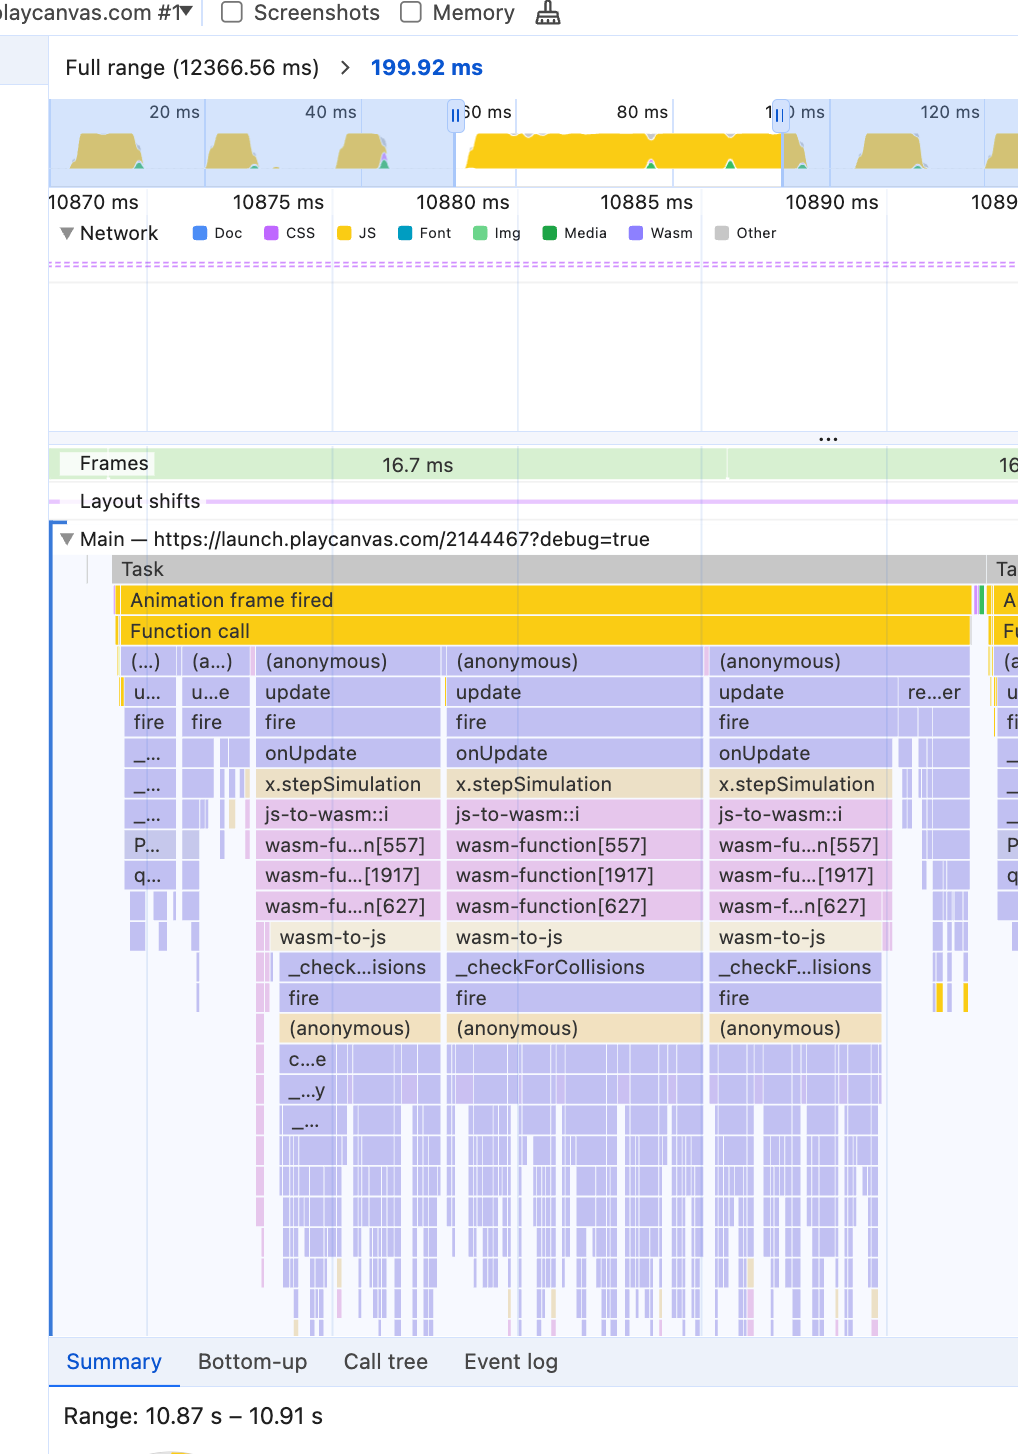This screenshot has width=1018, height=1454.
Task: Grab the right overview selection handle
Action: point(780,115)
